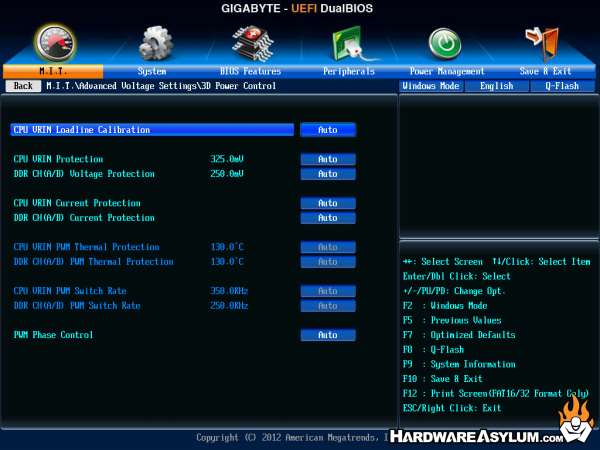600x450 pixels.
Task: Select DDR CH(A/B) PWM Switch Rate label
Action: pos(77,306)
